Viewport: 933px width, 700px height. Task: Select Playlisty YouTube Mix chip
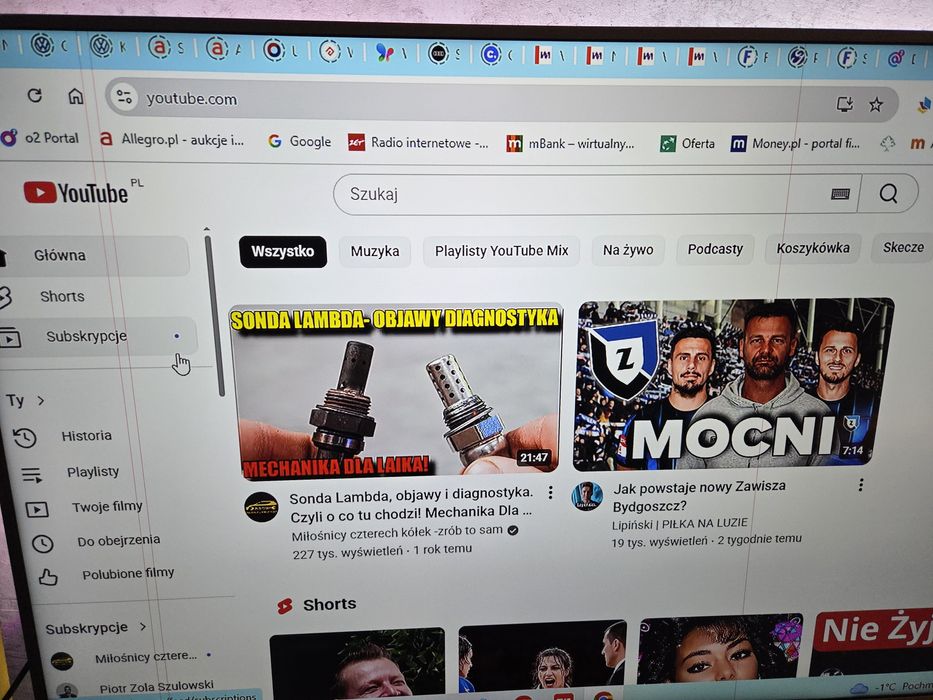coord(502,251)
